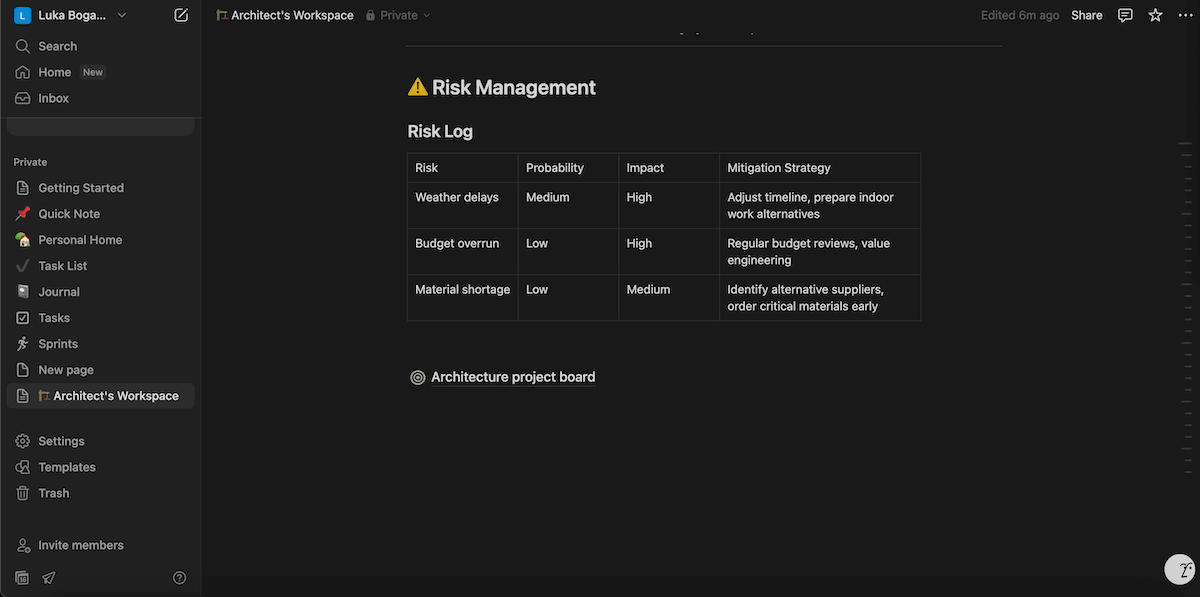Screen dimensions: 1200x597
Task: Click Invite members in the sidebar
Action: point(81,544)
